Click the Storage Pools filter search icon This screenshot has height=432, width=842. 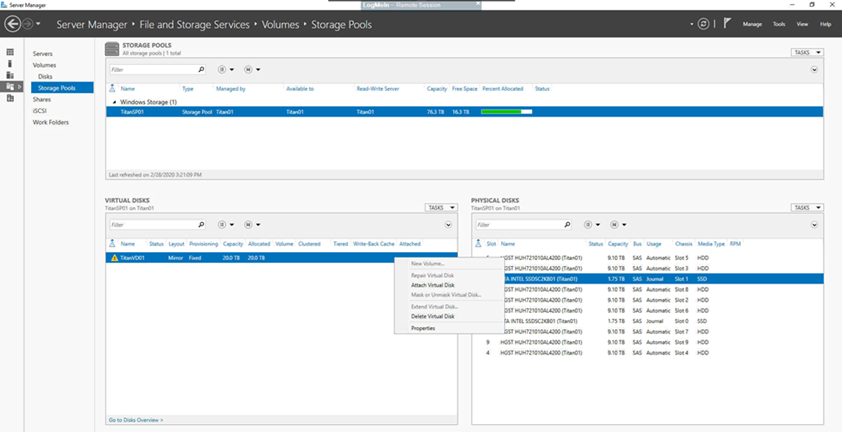point(201,69)
